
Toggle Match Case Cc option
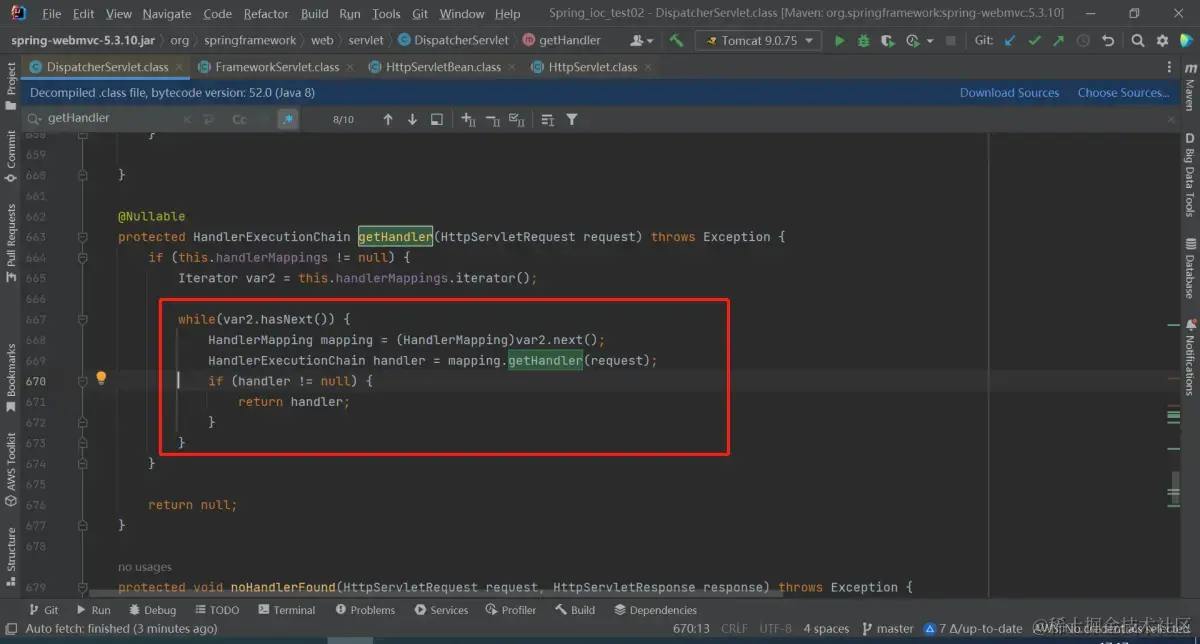pos(239,119)
